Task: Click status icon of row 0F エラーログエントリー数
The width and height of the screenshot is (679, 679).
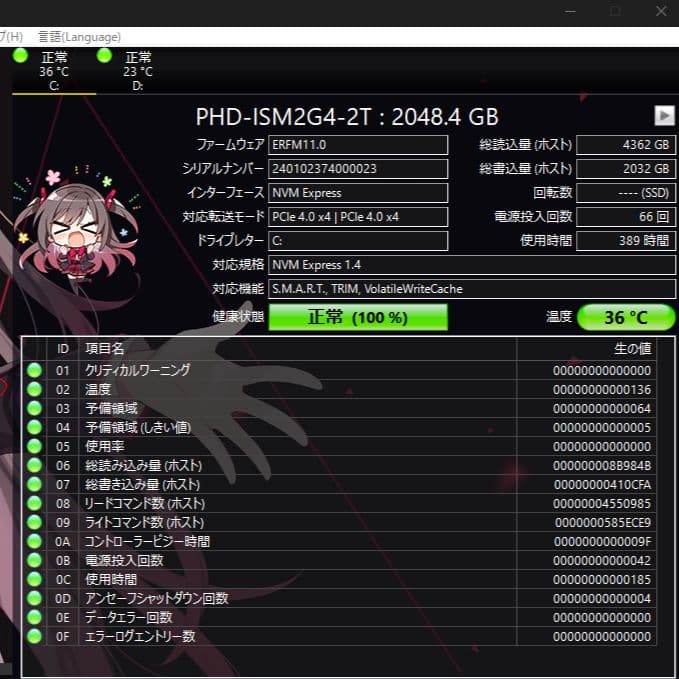Action: [x=34, y=637]
